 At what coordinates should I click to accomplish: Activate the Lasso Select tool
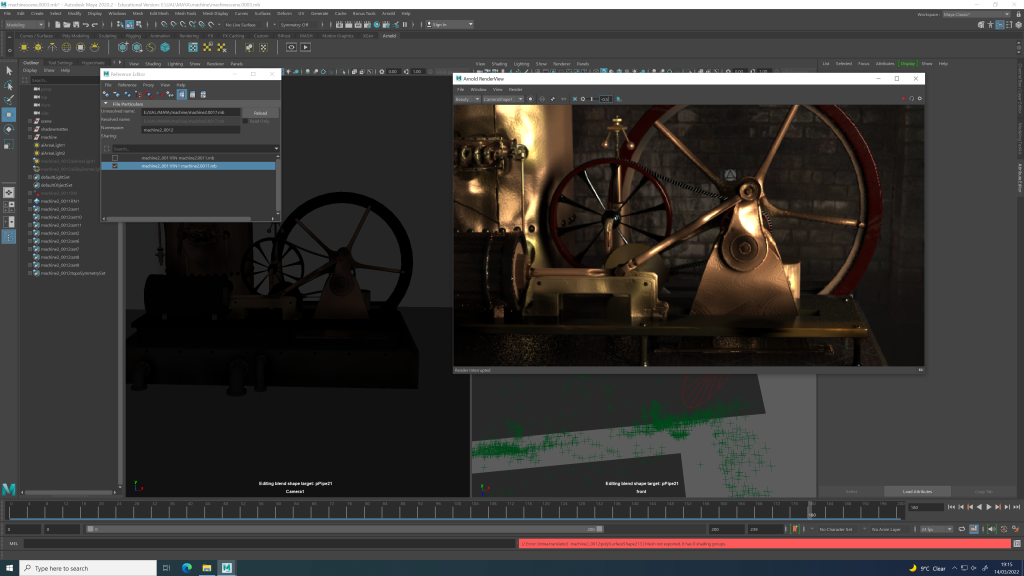click(x=8, y=85)
